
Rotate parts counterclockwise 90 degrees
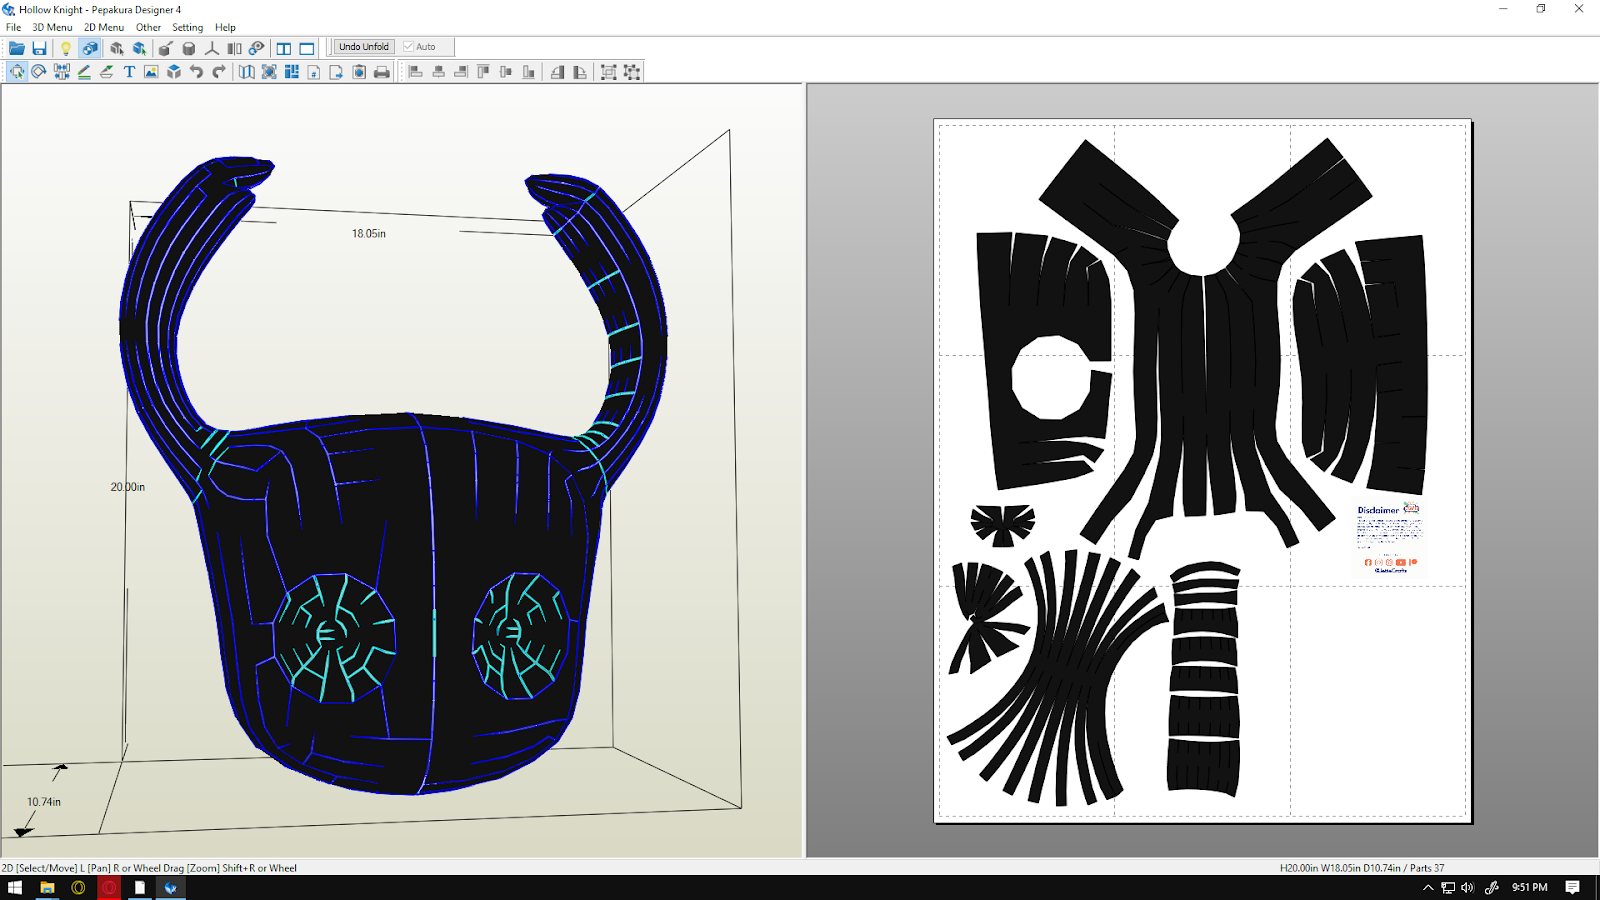click(x=557, y=72)
